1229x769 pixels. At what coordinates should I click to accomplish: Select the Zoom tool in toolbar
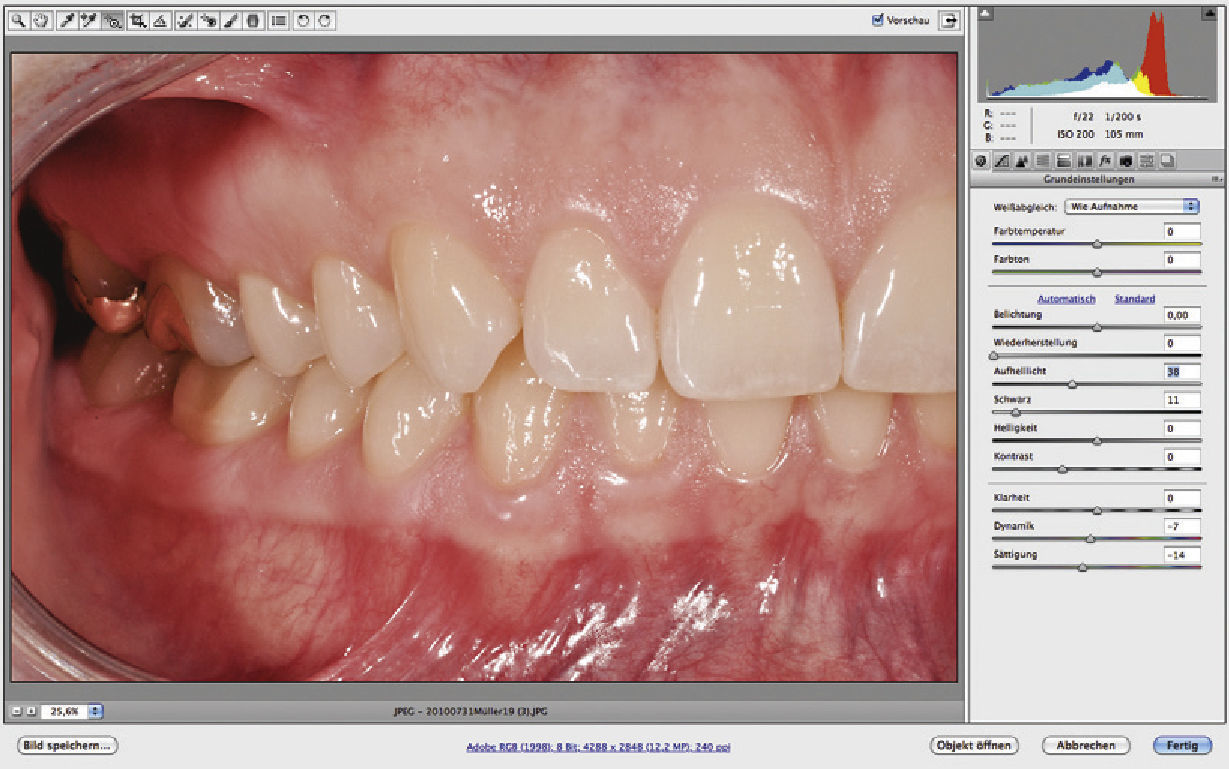[x=19, y=20]
